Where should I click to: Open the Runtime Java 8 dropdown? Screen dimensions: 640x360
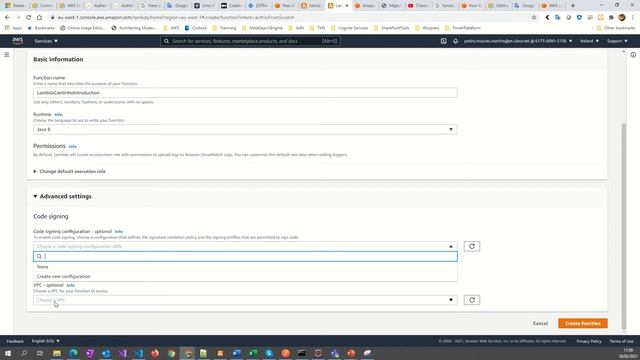(x=245, y=129)
